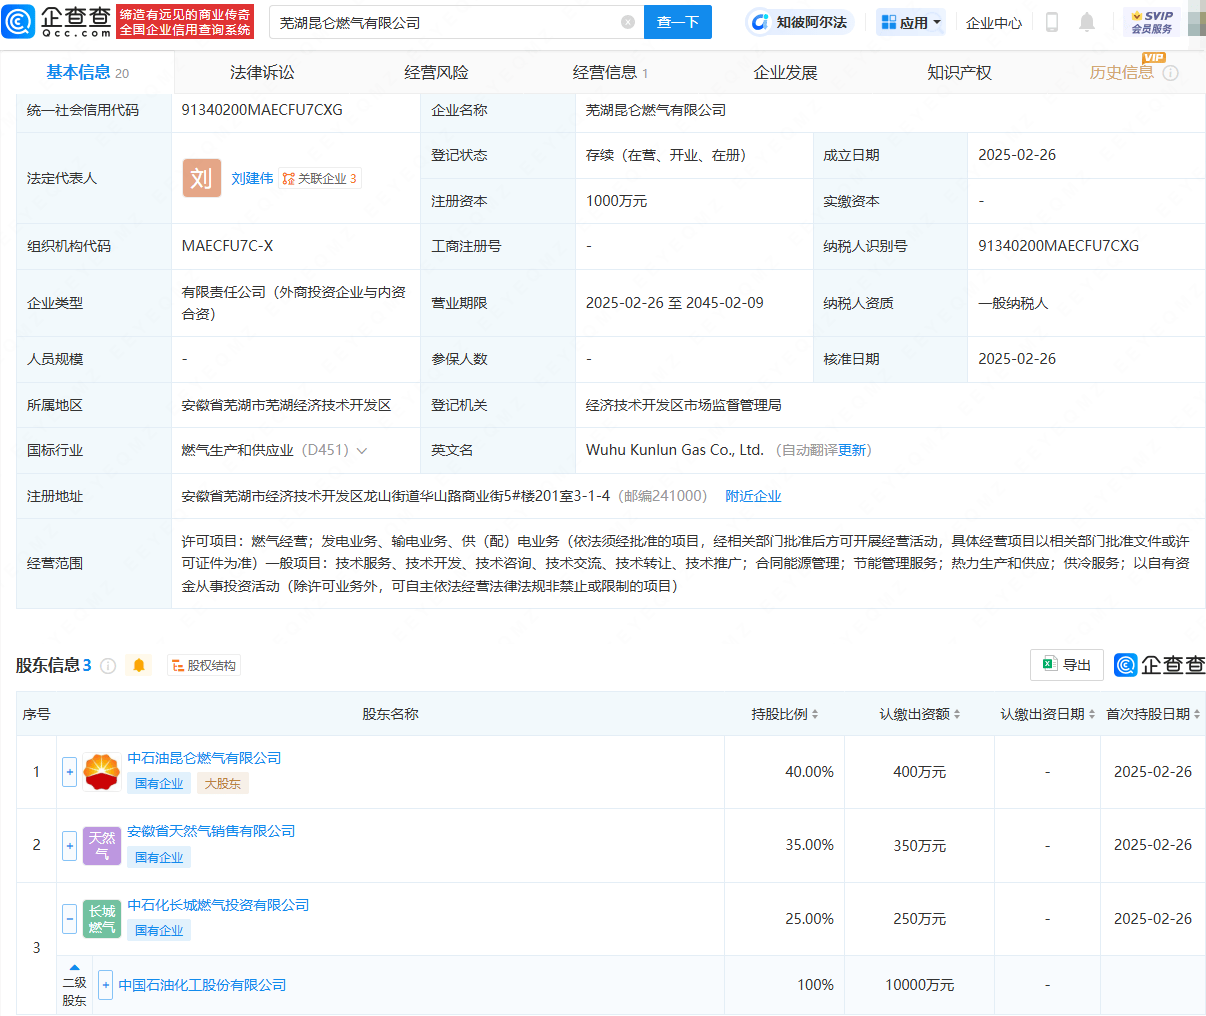
Task: Click the 纳税人识别号 value 91340200MAECFU7CXG
Action: [x=1058, y=246]
